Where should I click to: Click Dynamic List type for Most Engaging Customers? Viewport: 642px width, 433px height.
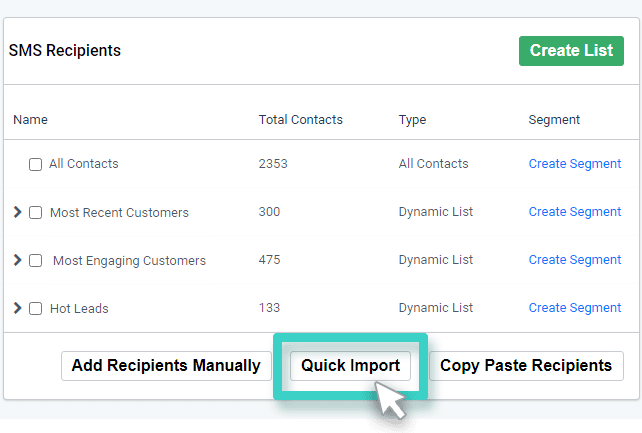click(x=436, y=260)
